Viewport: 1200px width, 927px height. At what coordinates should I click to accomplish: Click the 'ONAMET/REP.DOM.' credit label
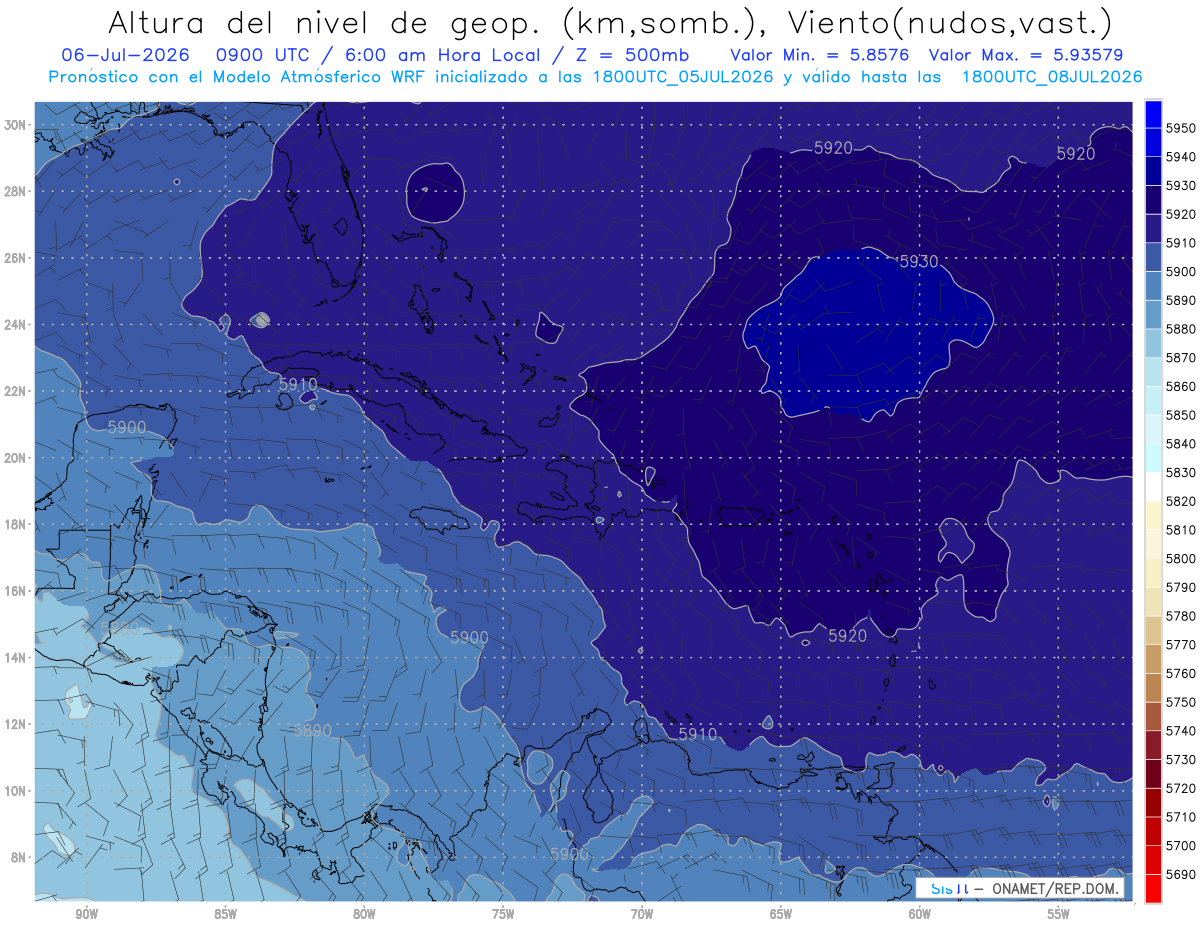coord(1054,888)
